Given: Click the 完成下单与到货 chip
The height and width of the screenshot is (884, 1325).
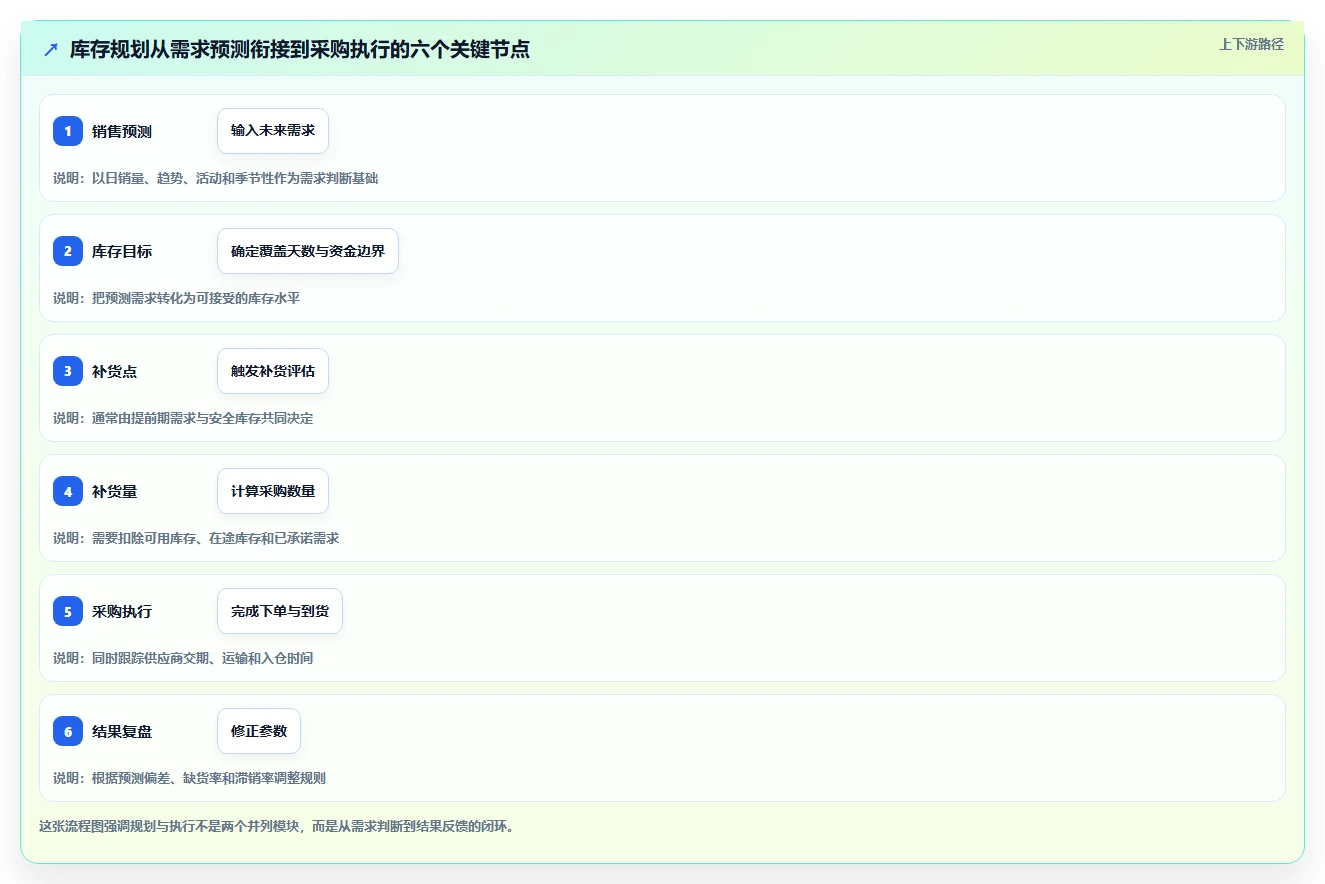Looking at the screenshot, I should 280,611.
